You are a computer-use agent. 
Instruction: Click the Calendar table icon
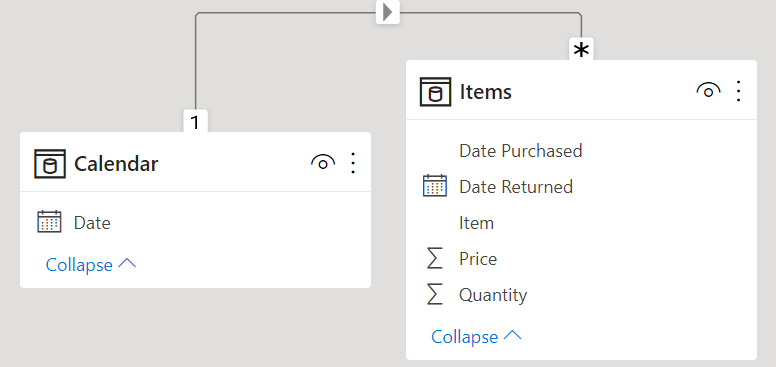pos(50,164)
